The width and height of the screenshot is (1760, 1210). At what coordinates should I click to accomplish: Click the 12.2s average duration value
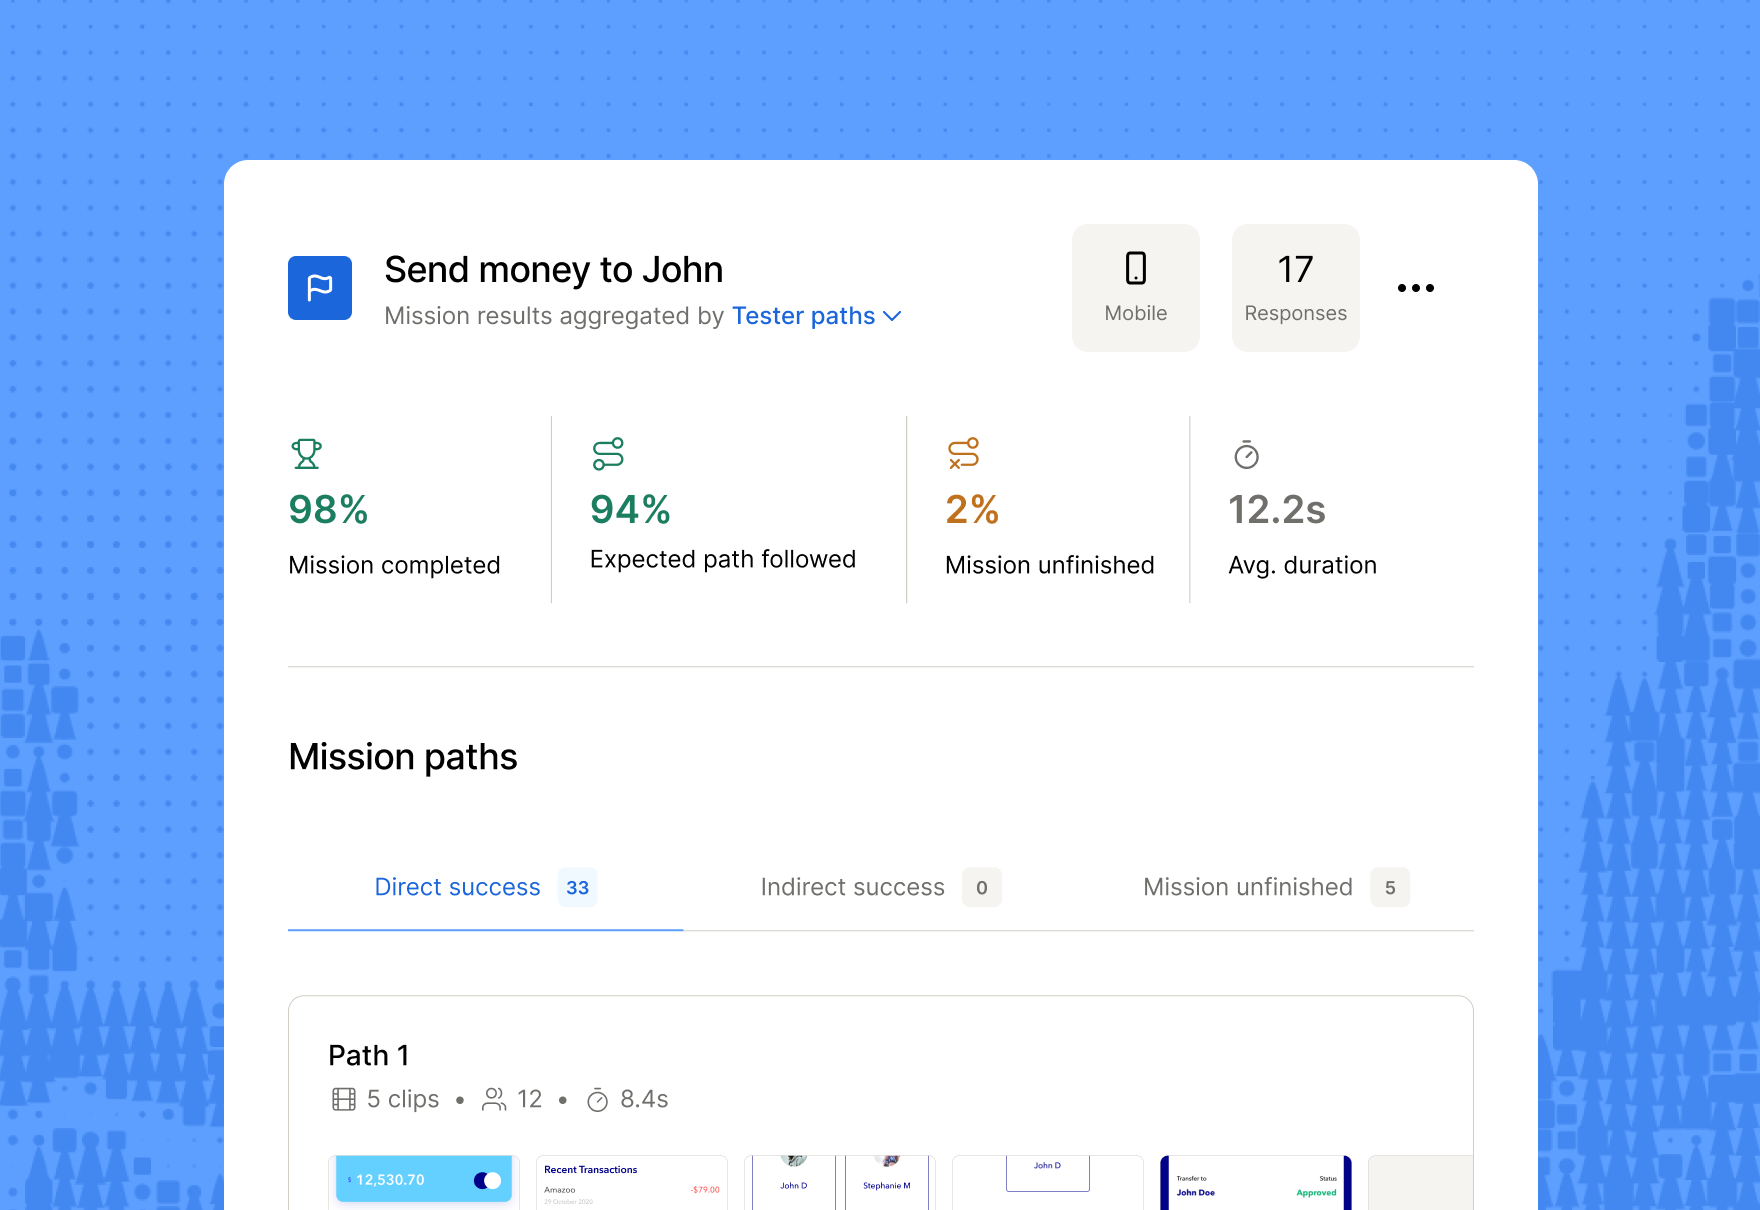coord(1277,510)
